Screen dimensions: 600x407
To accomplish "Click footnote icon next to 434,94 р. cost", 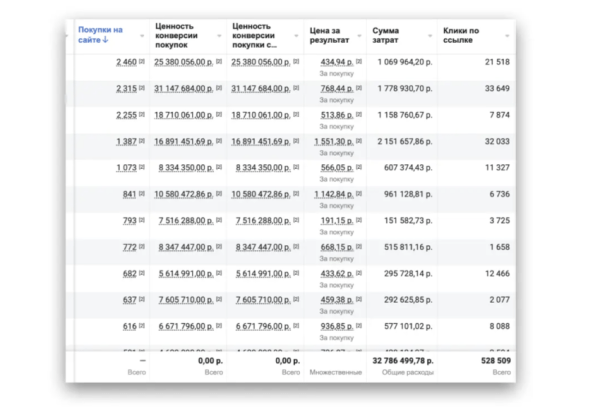I will click(357, 62).
